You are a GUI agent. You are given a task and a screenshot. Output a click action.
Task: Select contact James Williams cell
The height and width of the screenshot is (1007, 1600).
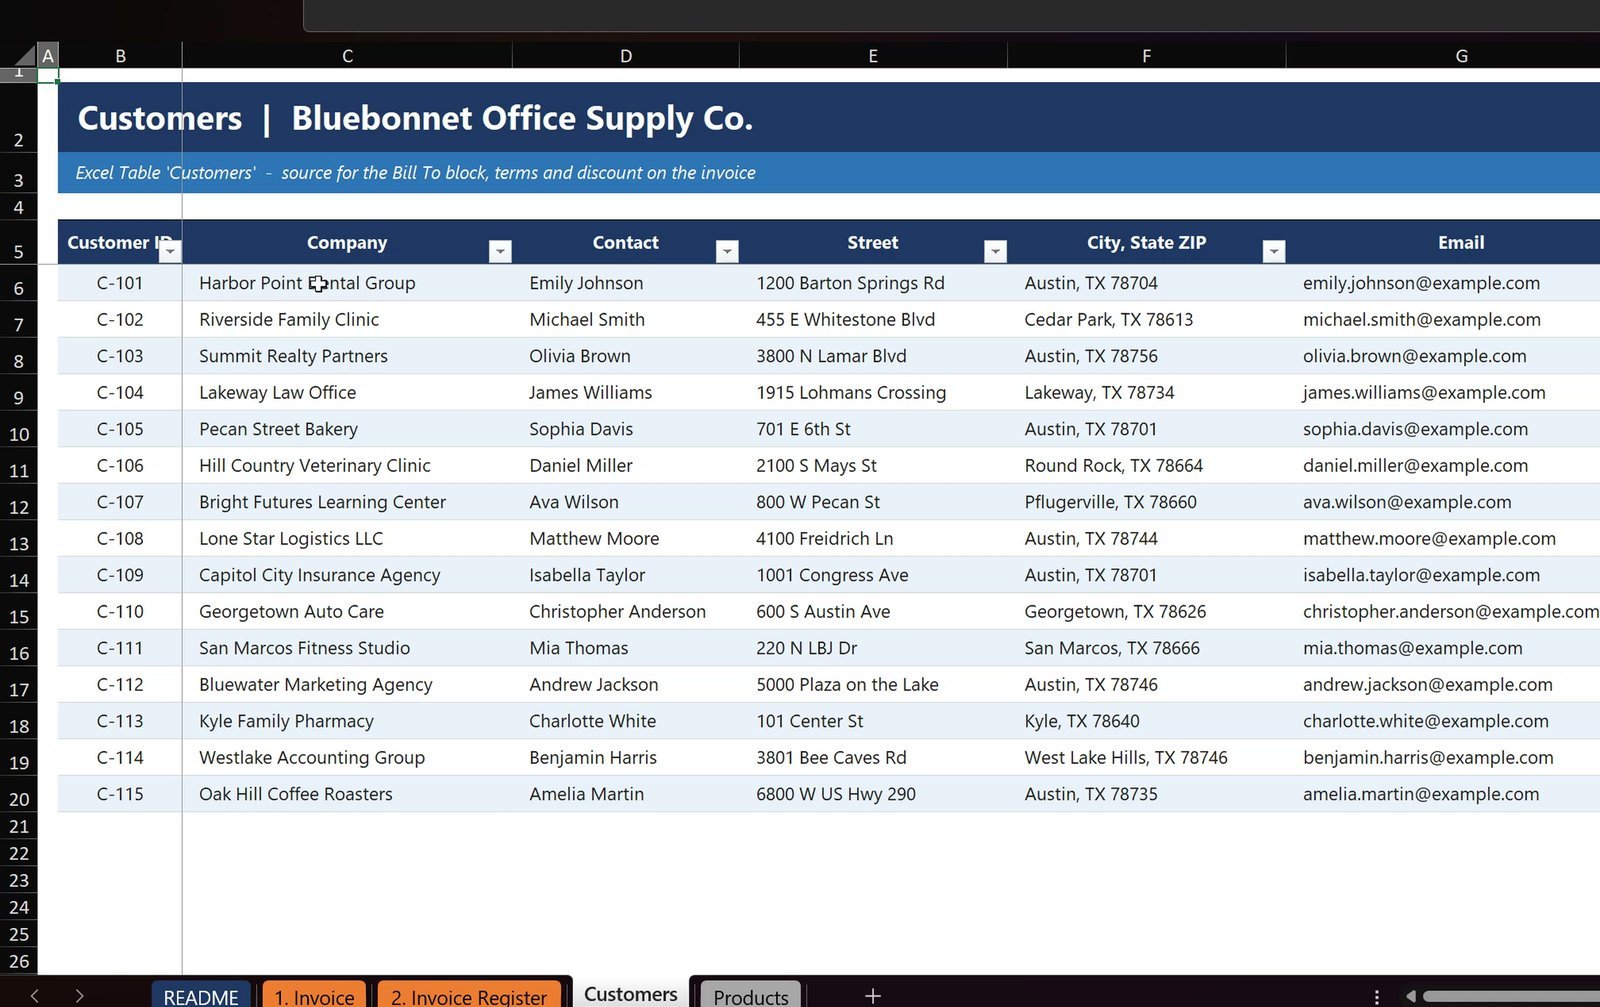pos(626,392)
